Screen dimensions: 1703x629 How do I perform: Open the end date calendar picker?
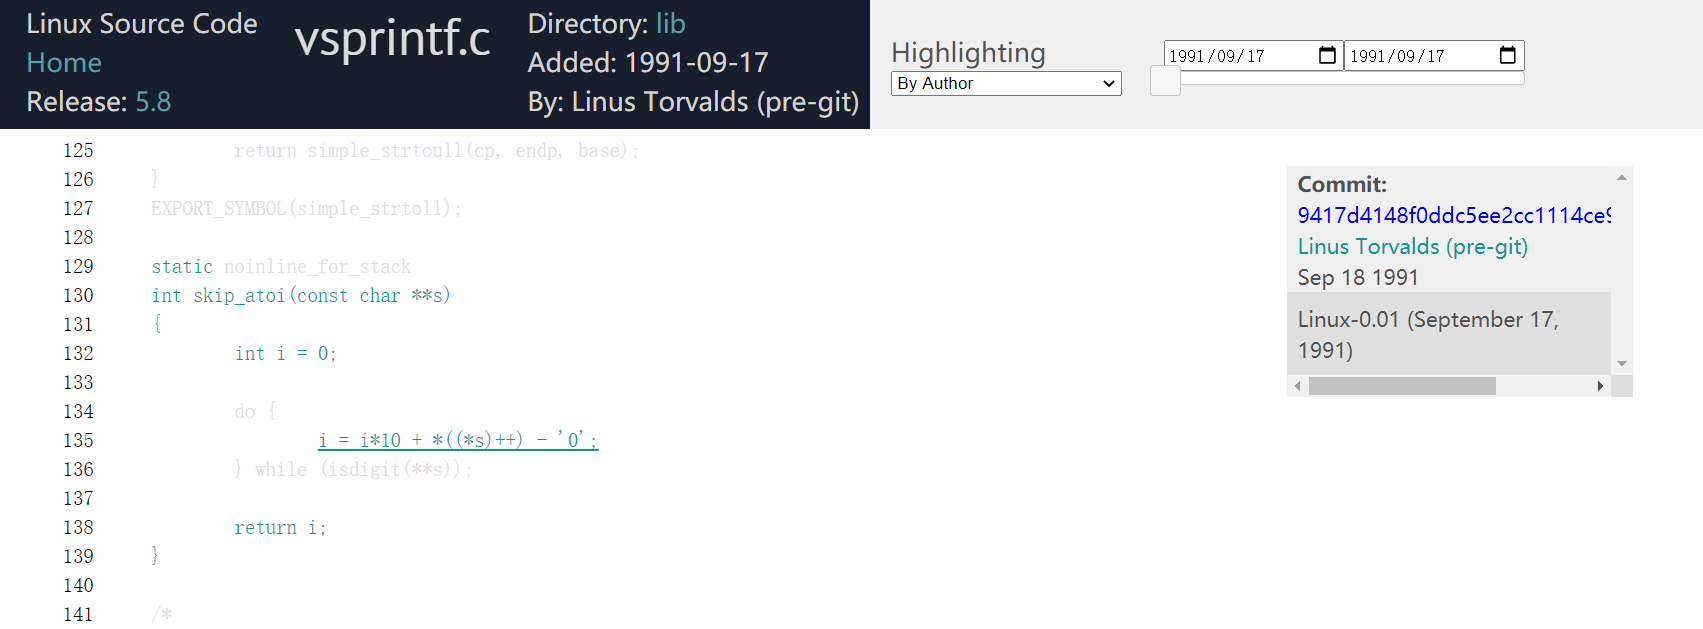(x=1507, y=56)
